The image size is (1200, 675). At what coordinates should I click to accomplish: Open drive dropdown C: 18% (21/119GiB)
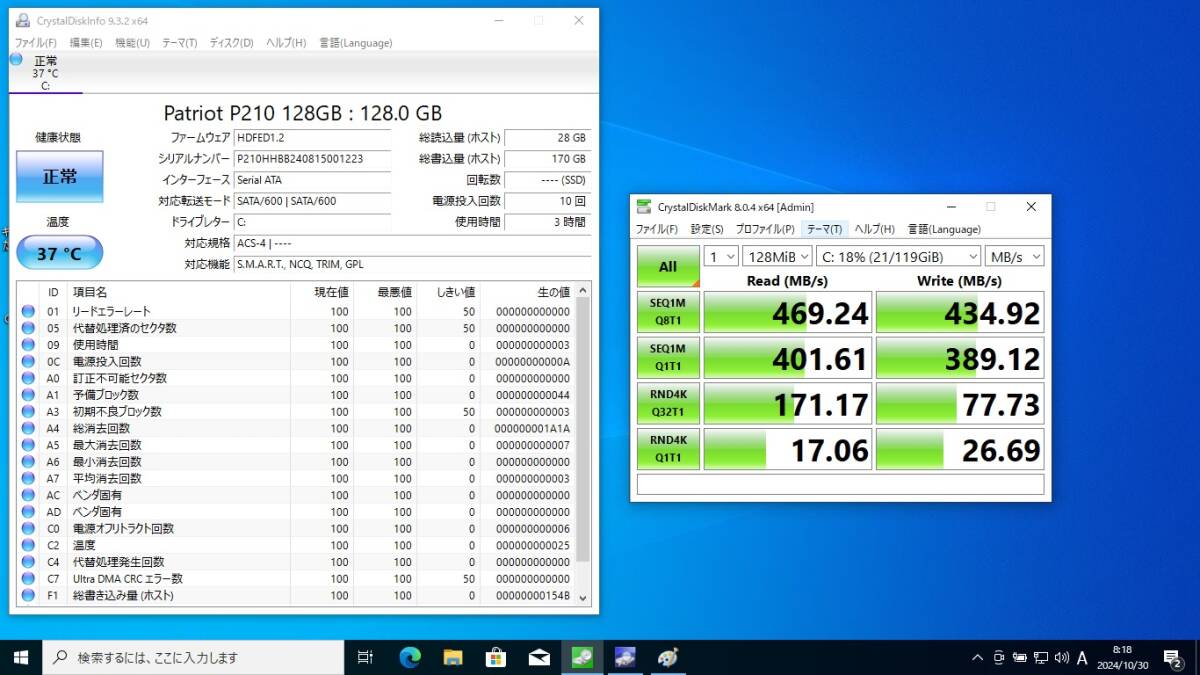click(x=898, y=257)
